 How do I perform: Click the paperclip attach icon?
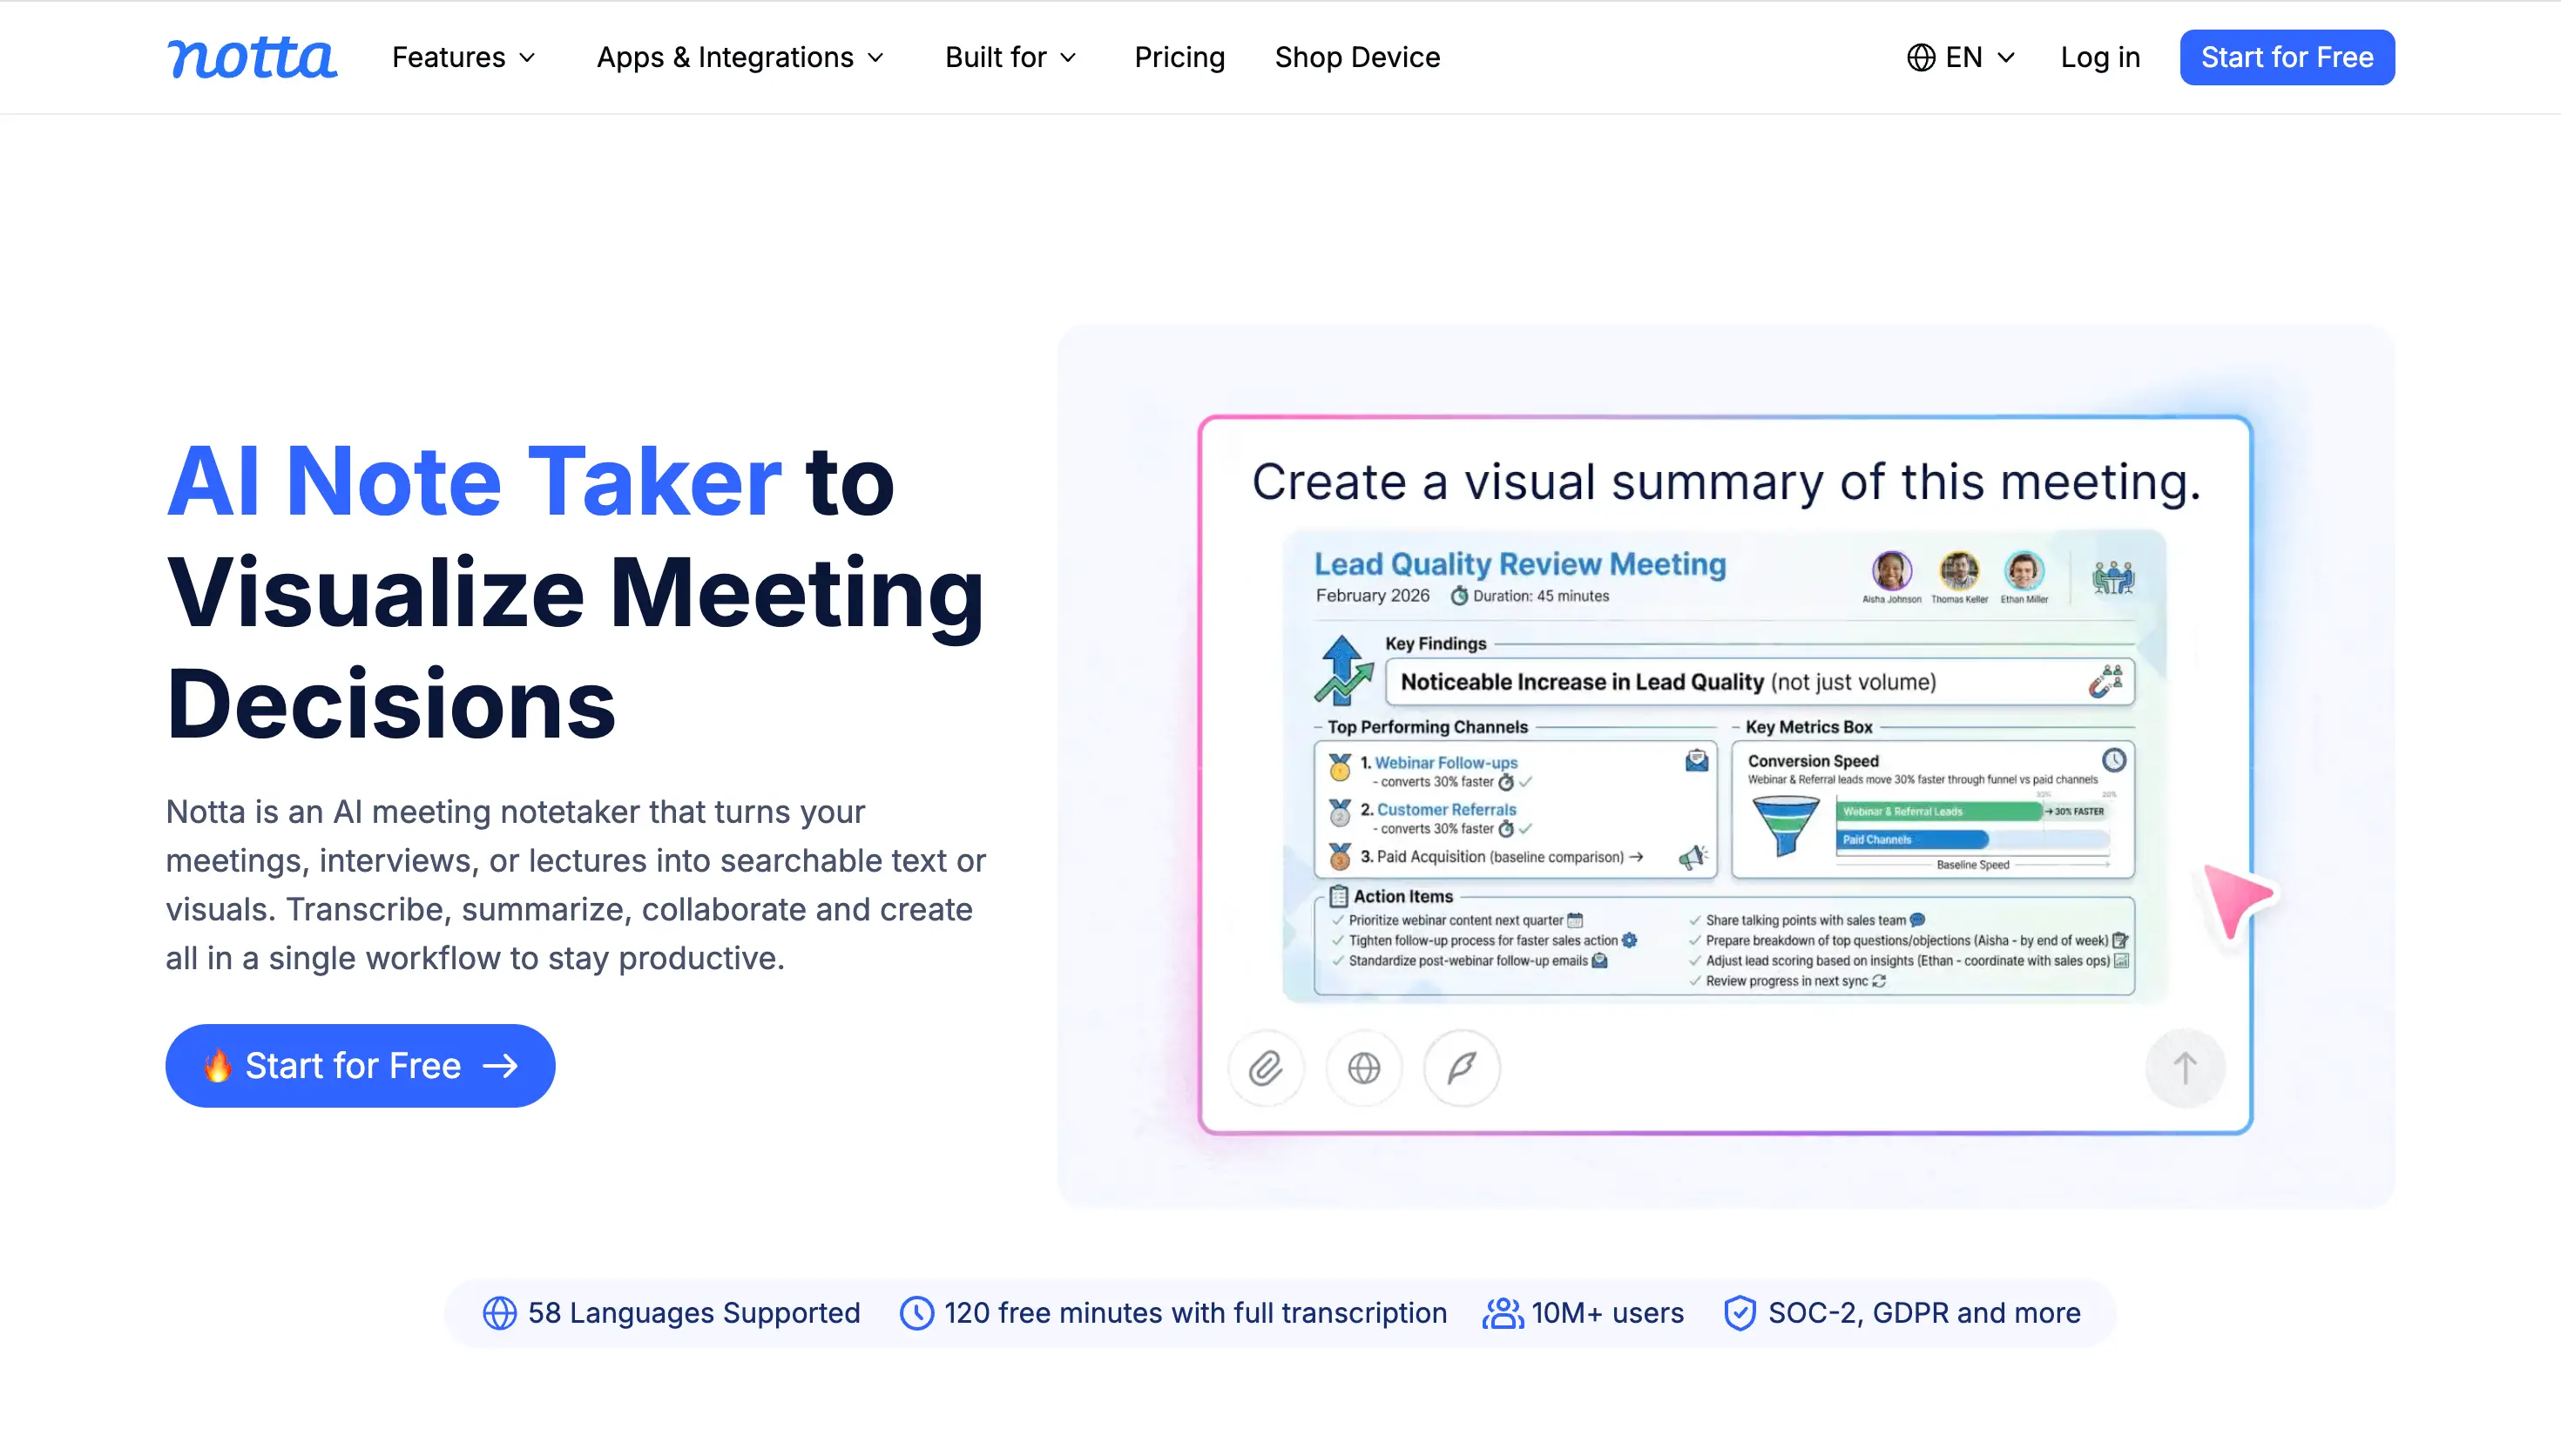(1265, 1068)
